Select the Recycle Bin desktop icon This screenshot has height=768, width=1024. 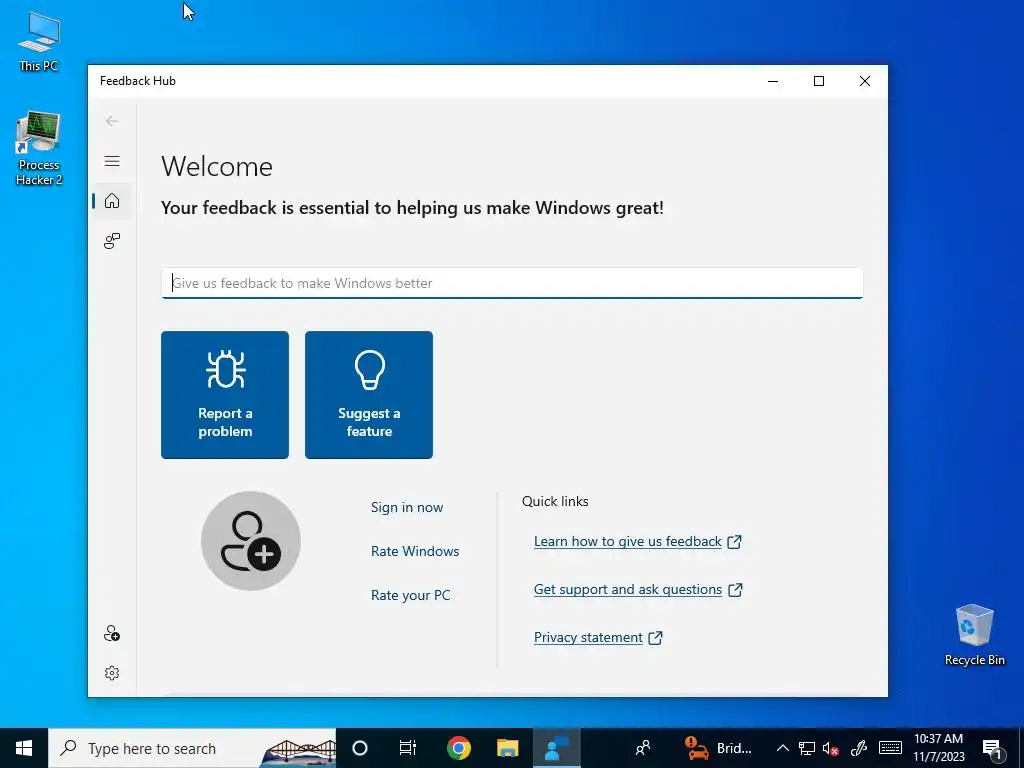click(974, 635)
